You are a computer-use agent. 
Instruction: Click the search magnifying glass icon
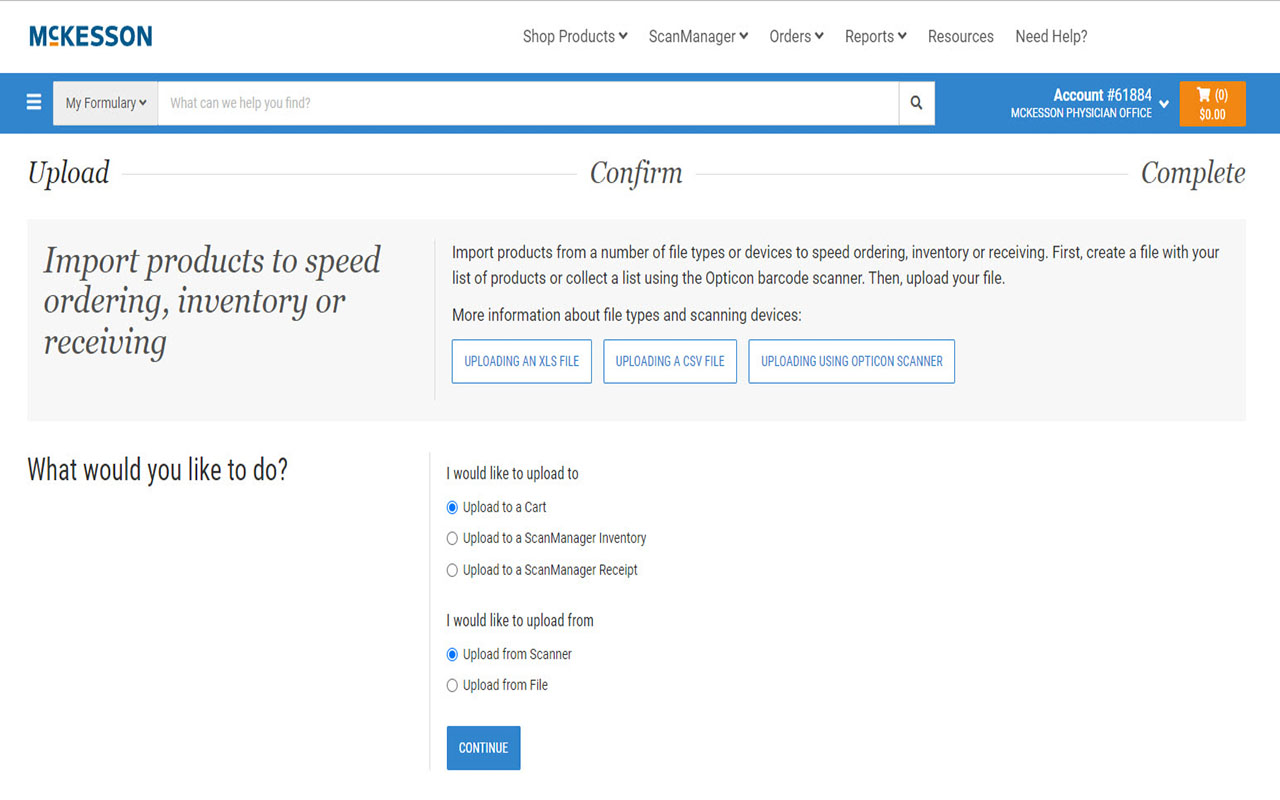[x=915, y=102]
